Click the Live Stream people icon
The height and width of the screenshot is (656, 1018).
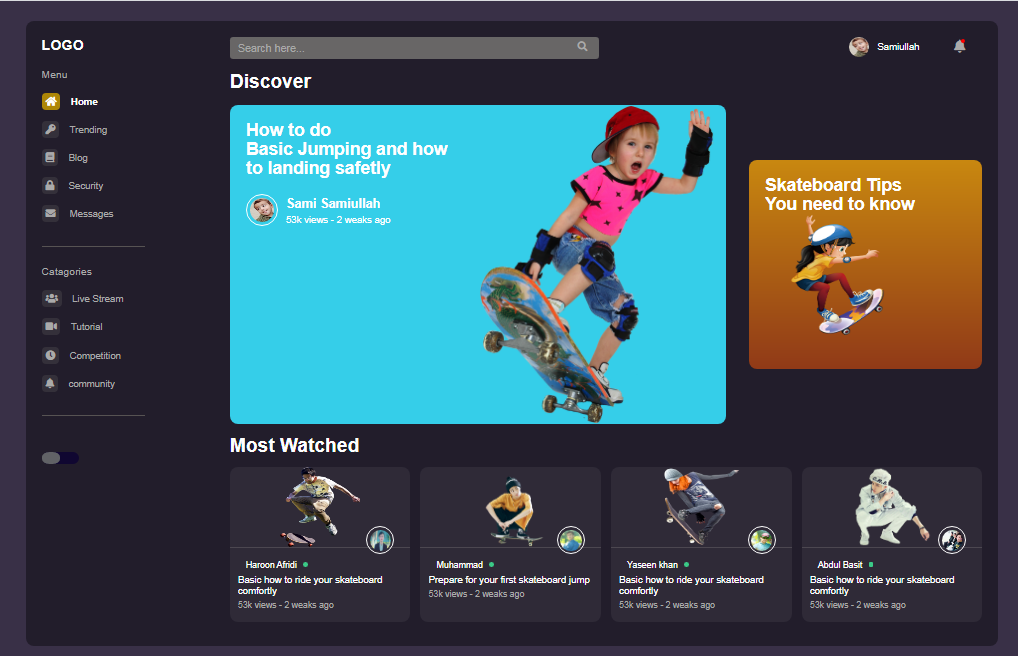52,299
